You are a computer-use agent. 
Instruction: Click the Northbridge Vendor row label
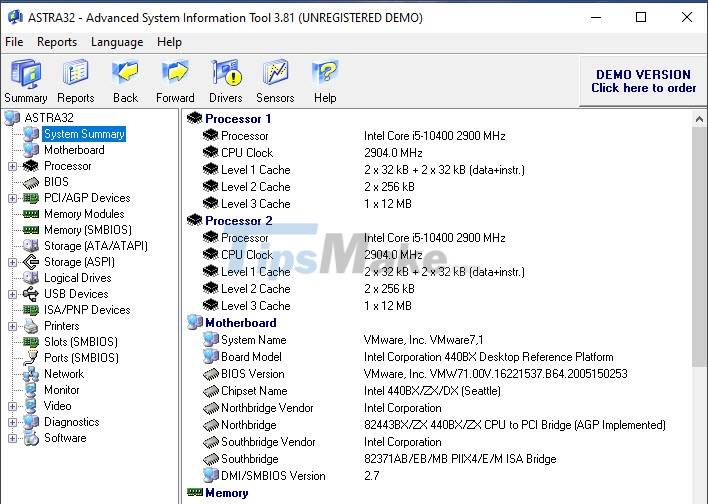click(x=267, y=408)
